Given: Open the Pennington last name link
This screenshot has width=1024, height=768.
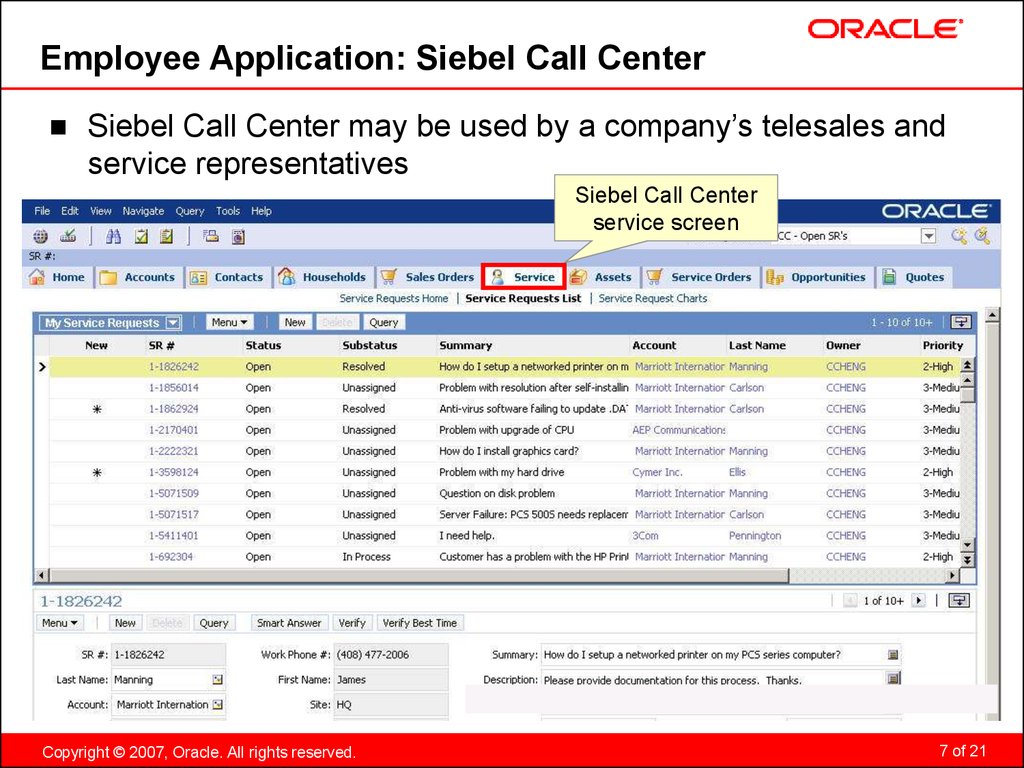Looking at the screenshot, I should click(x=755, y=536).
